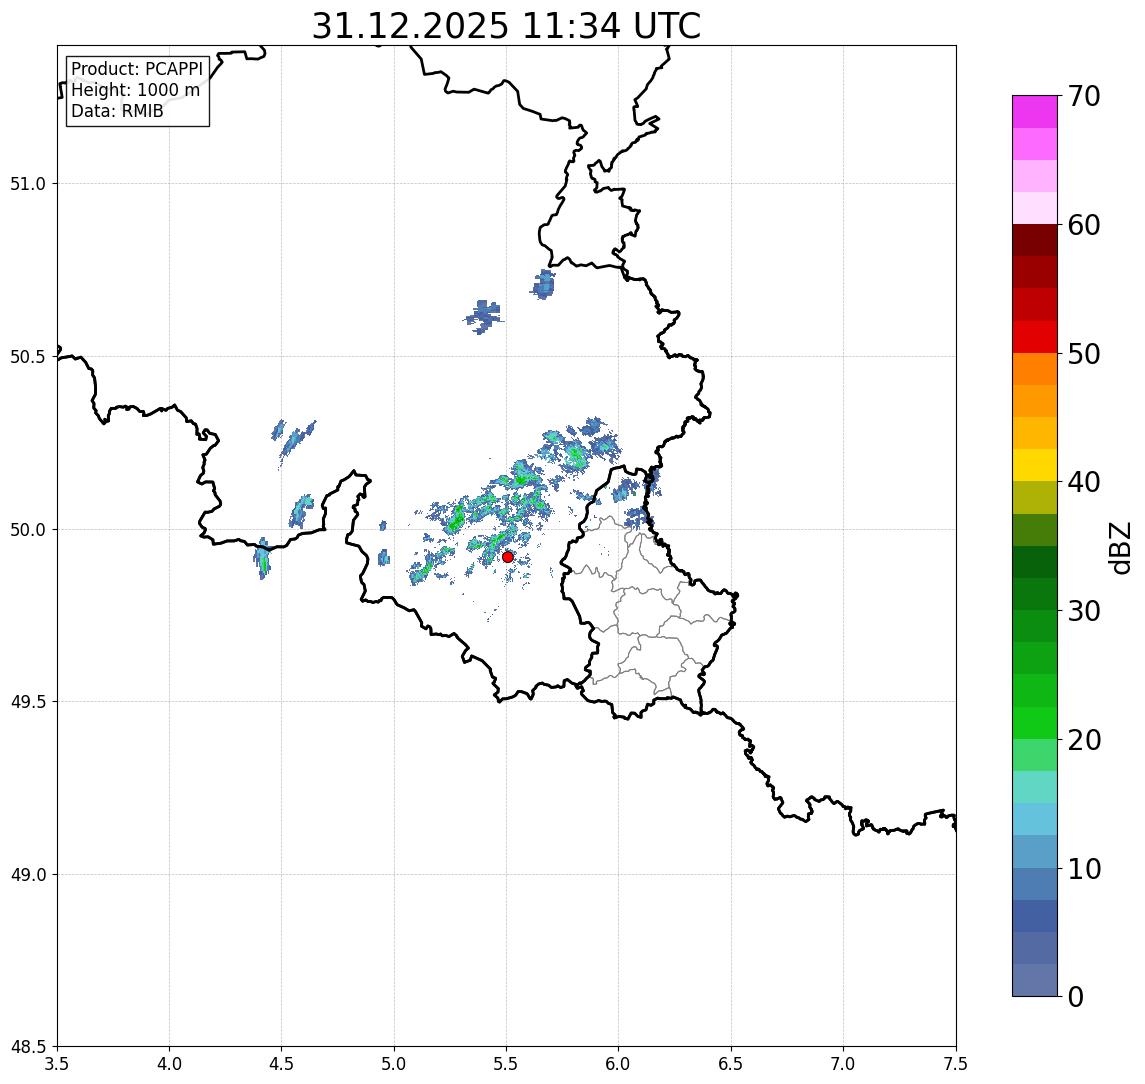Click the colorbar tick label '60'
Viewport: 1145px width, 1084px height.
(1083, 225)
